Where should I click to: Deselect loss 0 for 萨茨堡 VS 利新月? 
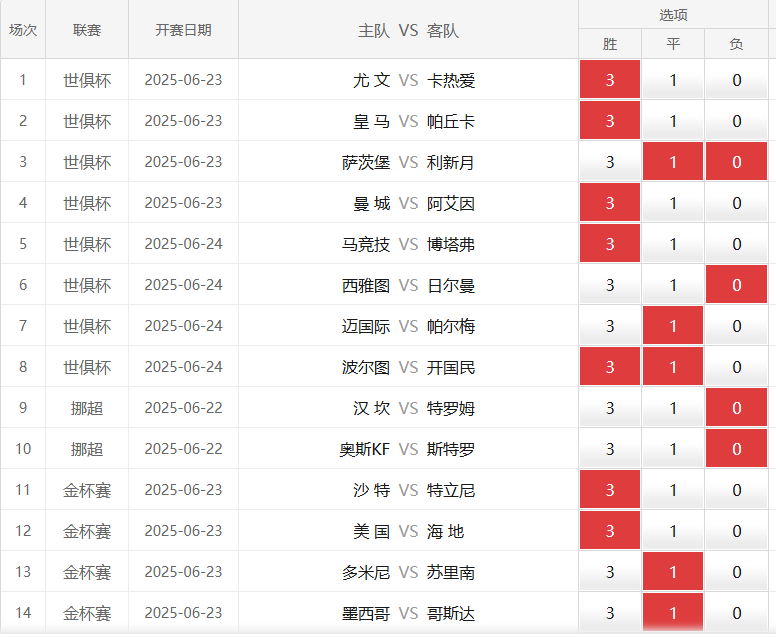[x=736, y=162]
